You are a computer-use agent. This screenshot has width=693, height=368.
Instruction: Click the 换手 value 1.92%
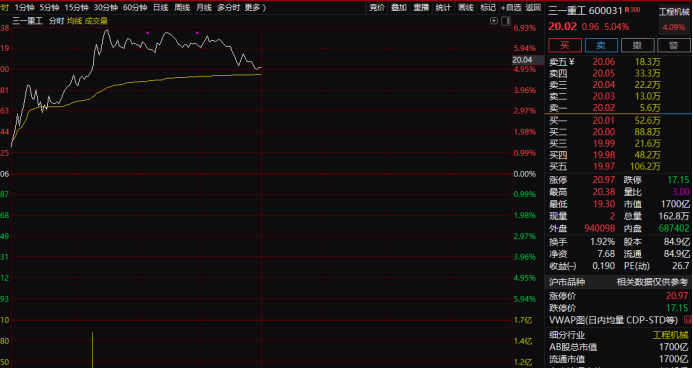tap(602, 242)
